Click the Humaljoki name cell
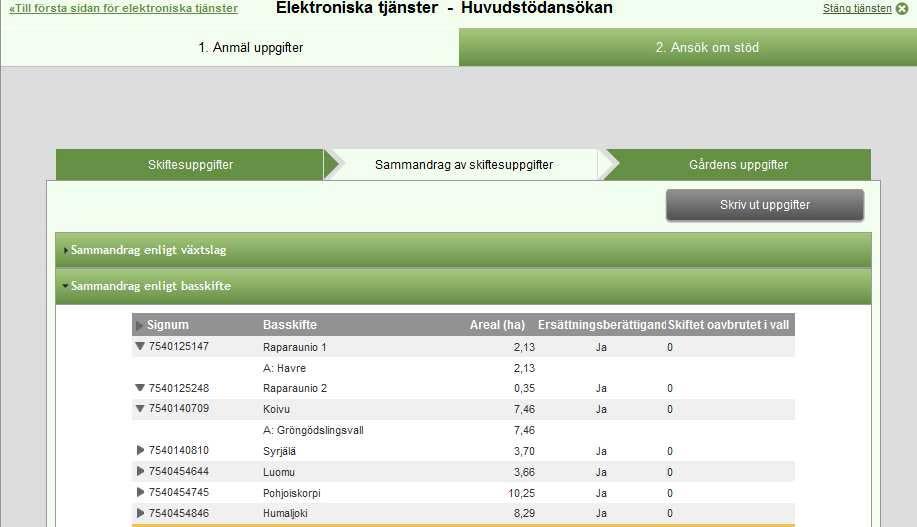Viewport: 917px width, 527px height. click(x=285, y=514)
